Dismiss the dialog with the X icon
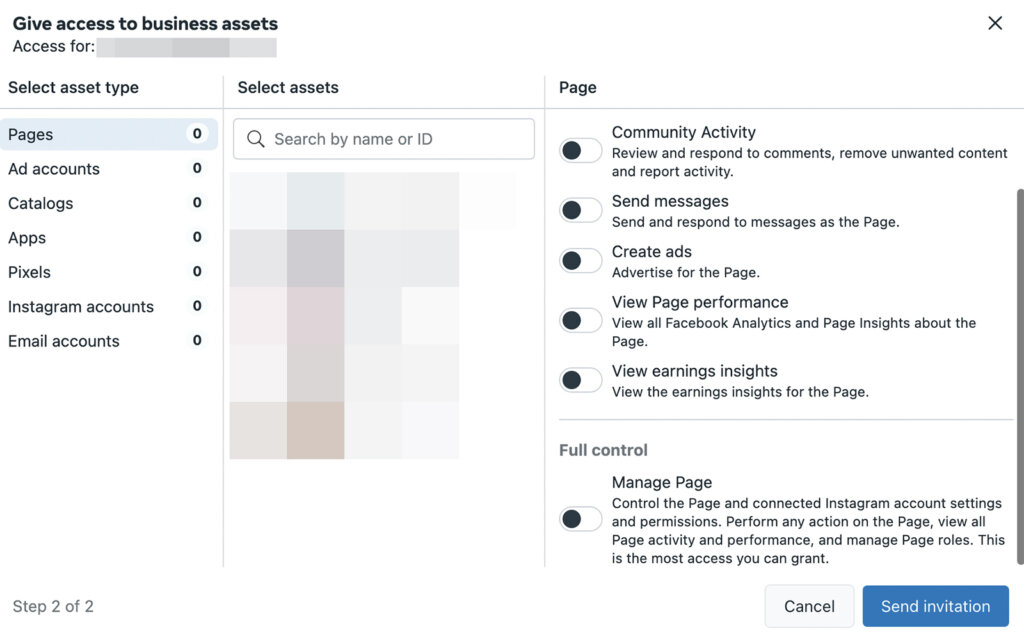 [995, 22]
